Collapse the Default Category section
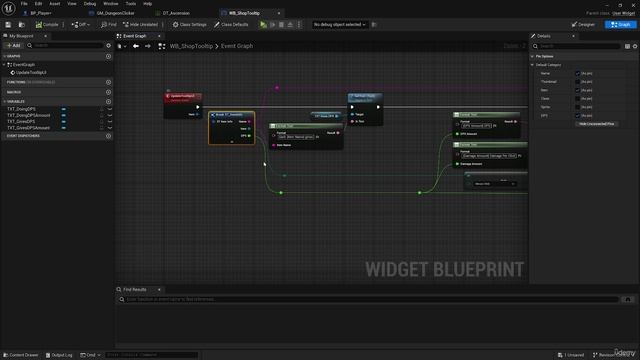Image resolution: width=640 pixels, height=360 pixels. (x=532, y=65)
